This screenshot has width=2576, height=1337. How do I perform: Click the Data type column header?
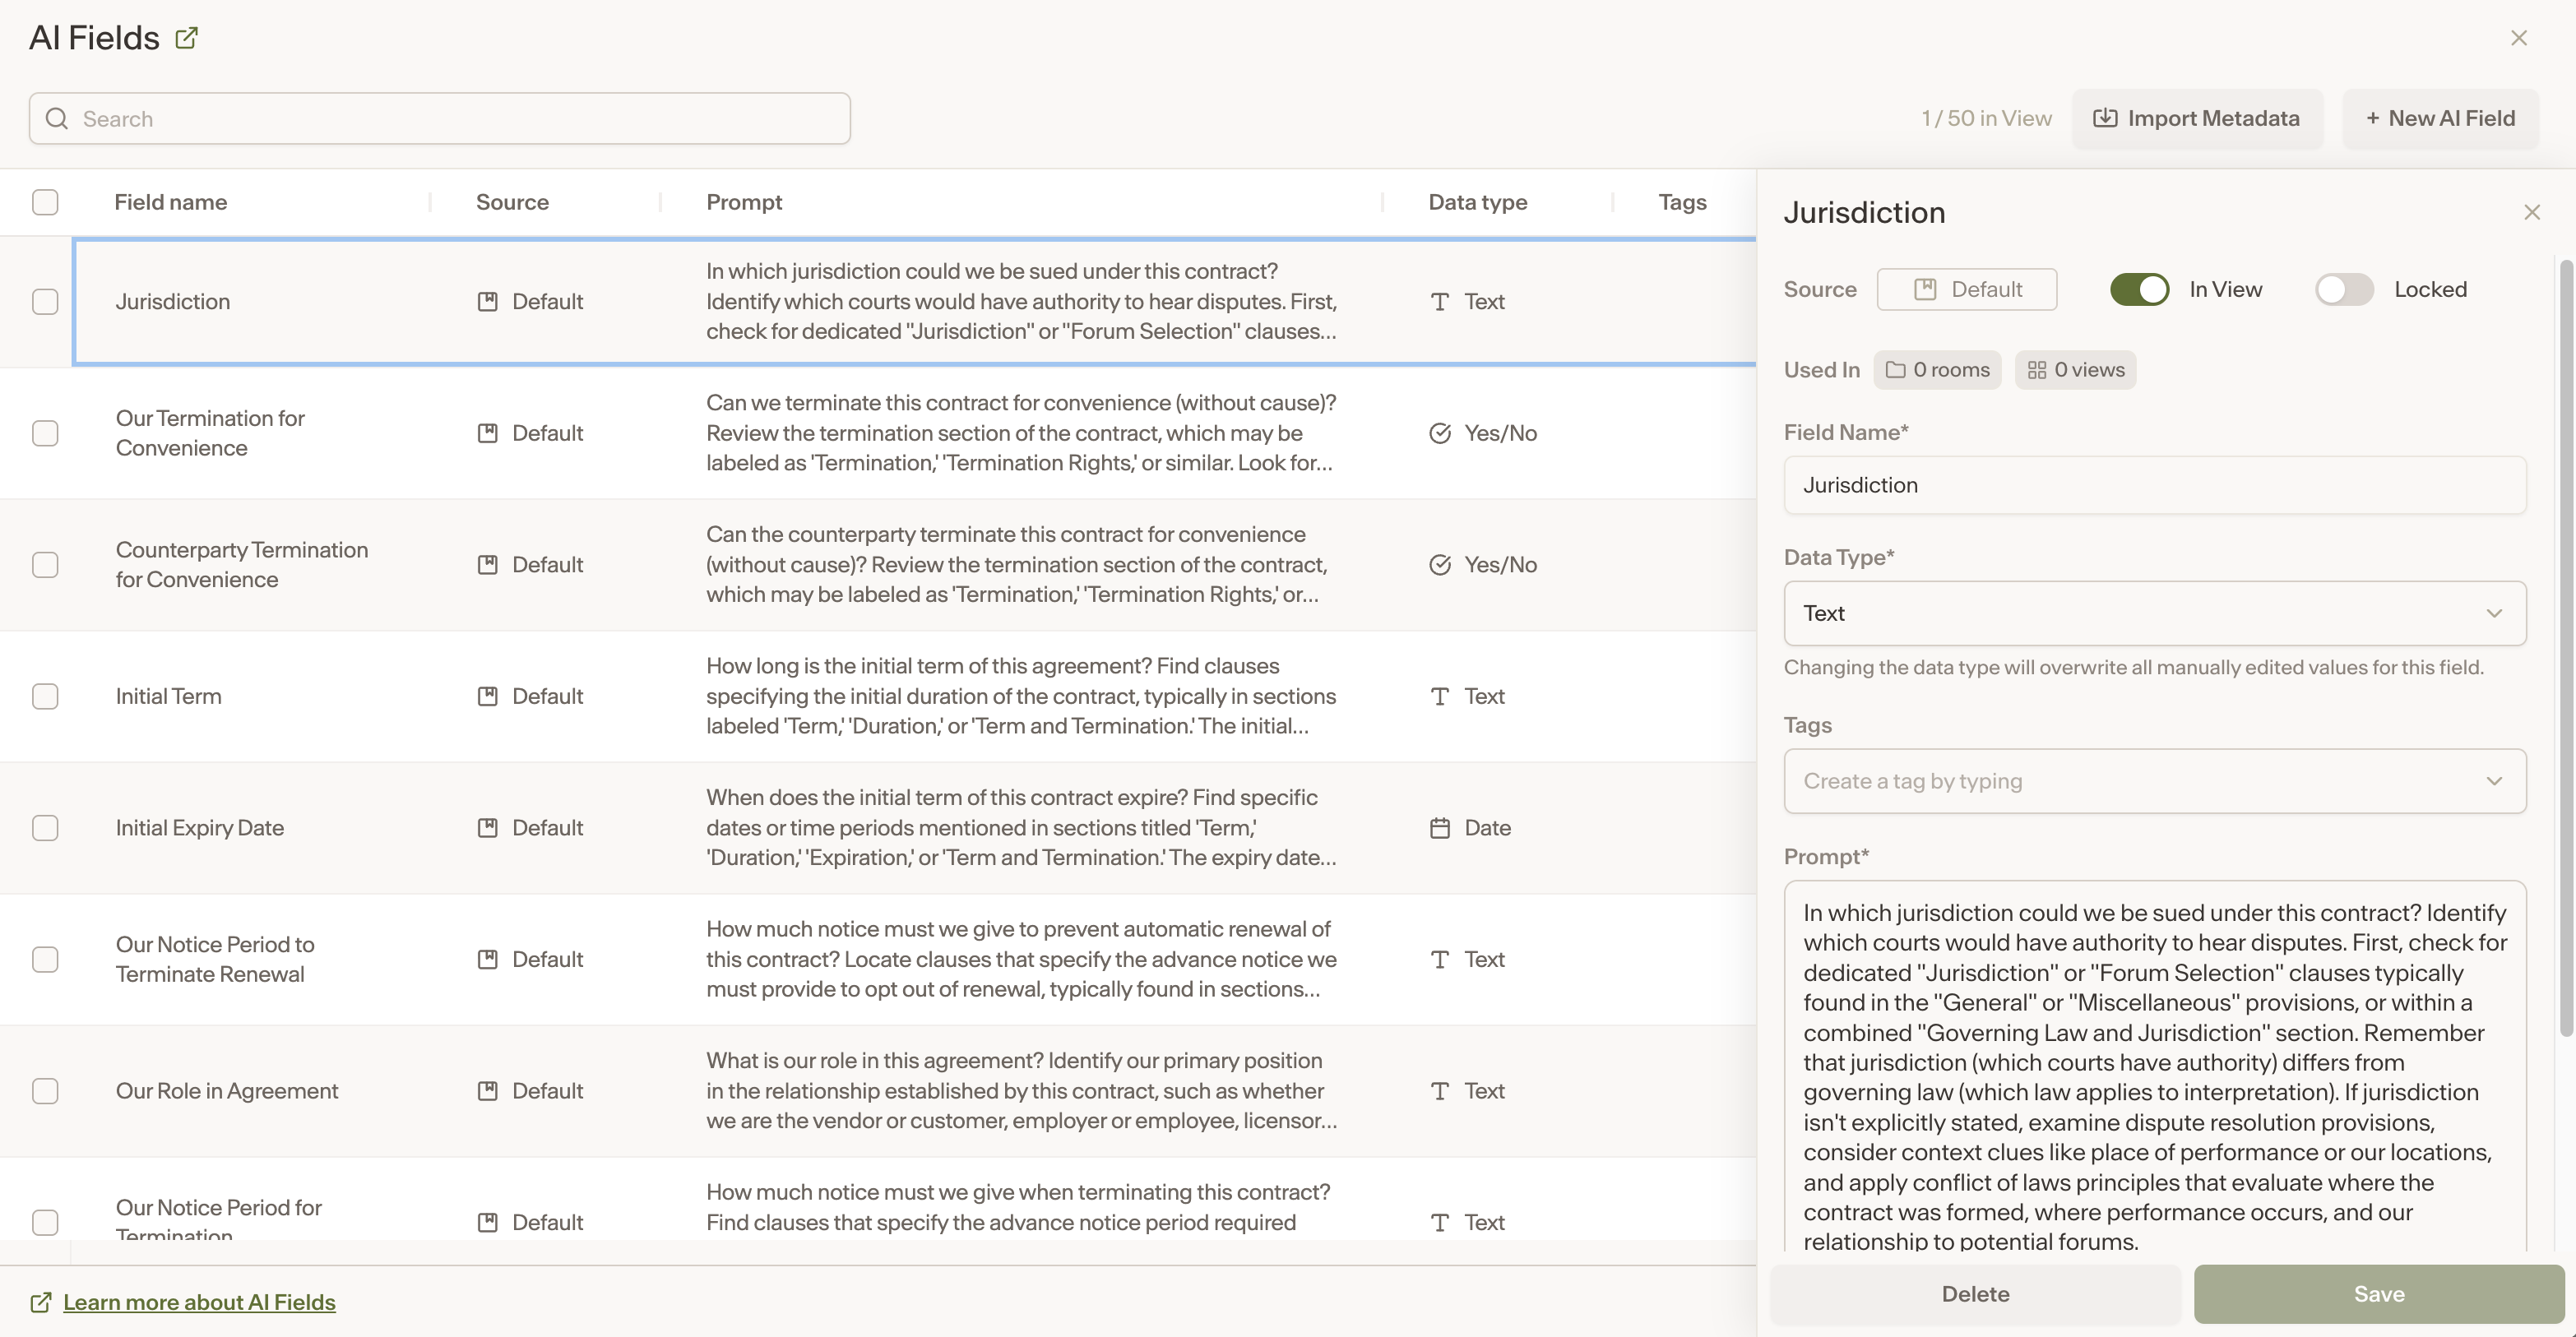click(1478, 202)
